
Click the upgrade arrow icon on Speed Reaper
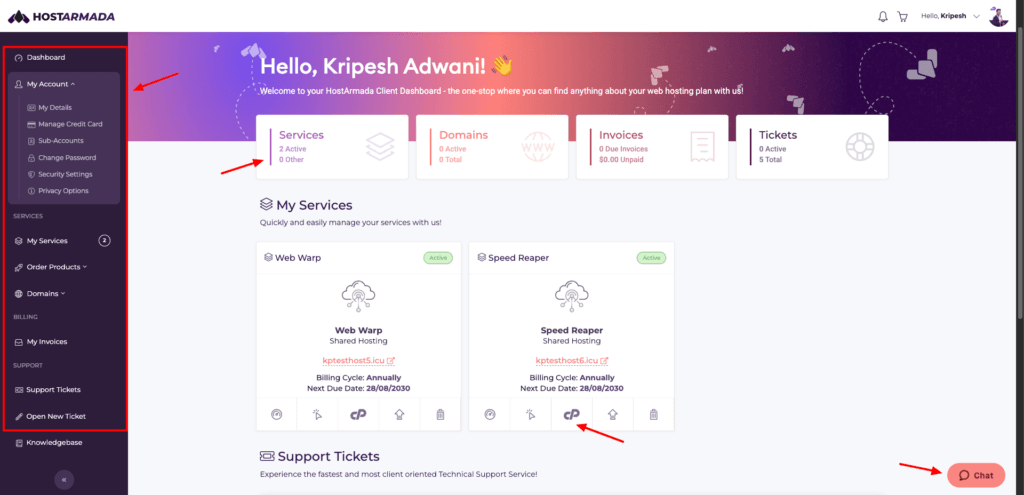pos(613,414)
